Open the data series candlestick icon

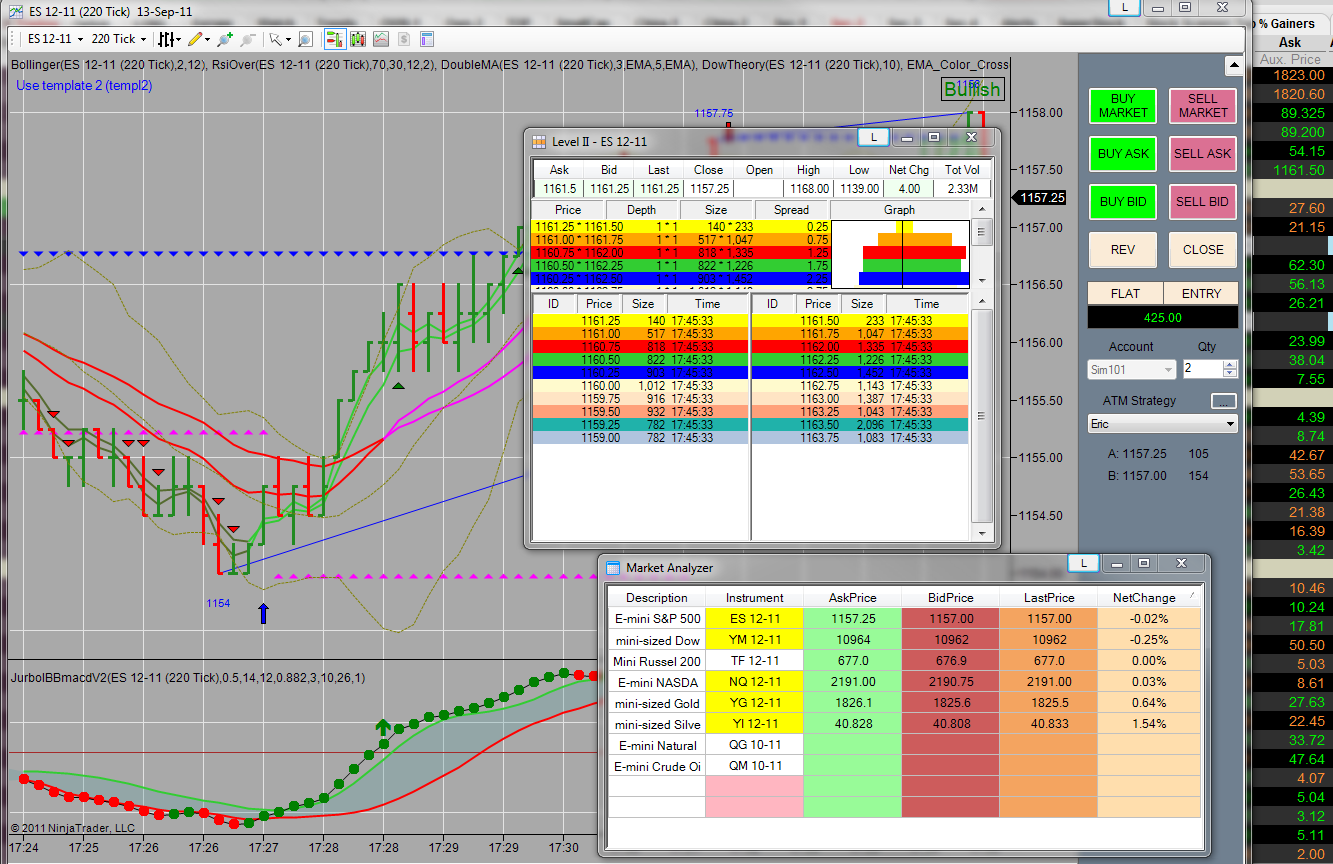pyautogui.click(x=357, y=39)
